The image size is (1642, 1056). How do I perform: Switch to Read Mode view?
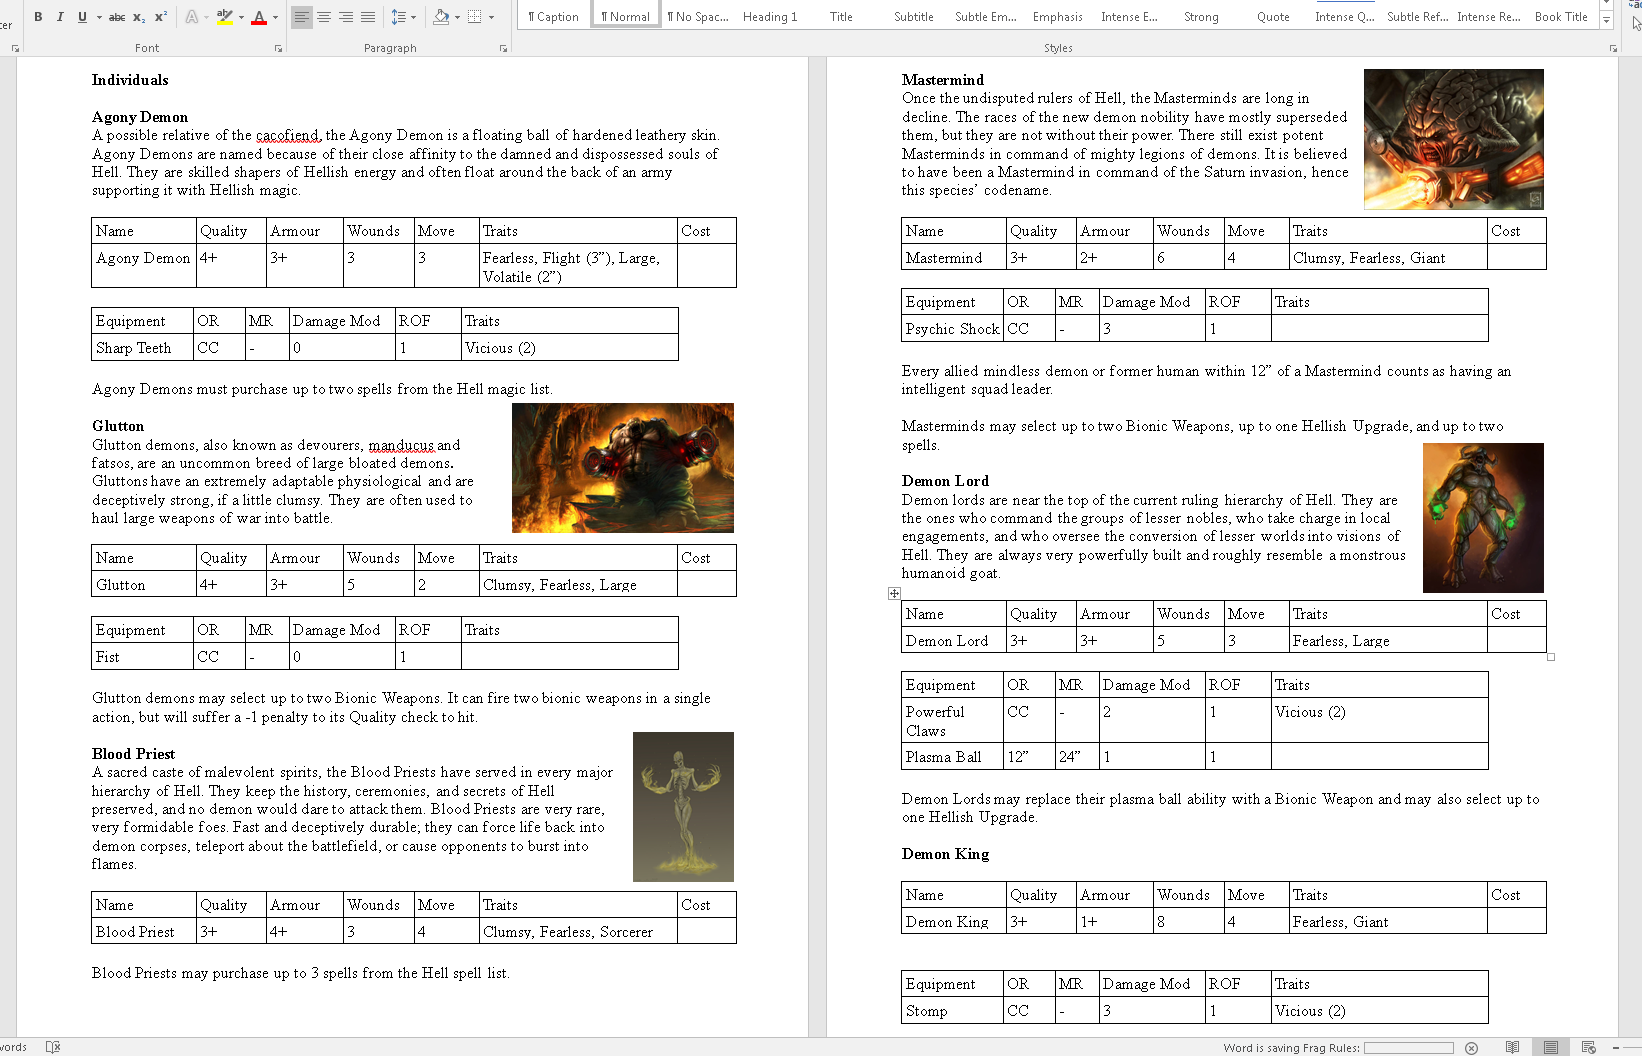click(x=1512, y=1047)
